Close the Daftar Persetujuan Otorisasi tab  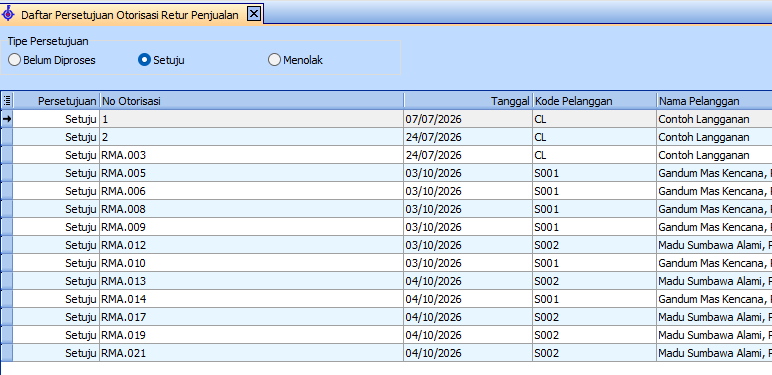tap(253, 14)
